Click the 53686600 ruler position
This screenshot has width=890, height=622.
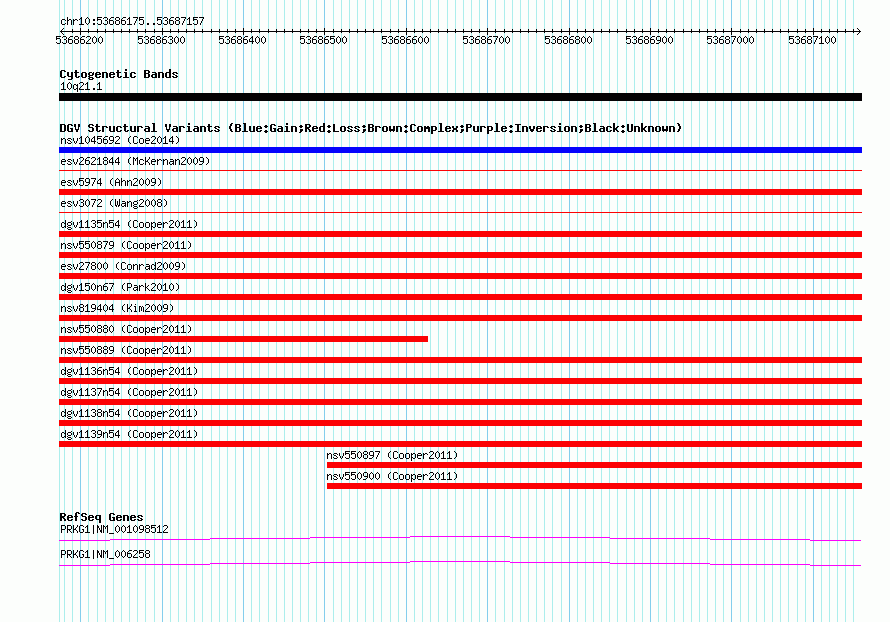[405, 40]
